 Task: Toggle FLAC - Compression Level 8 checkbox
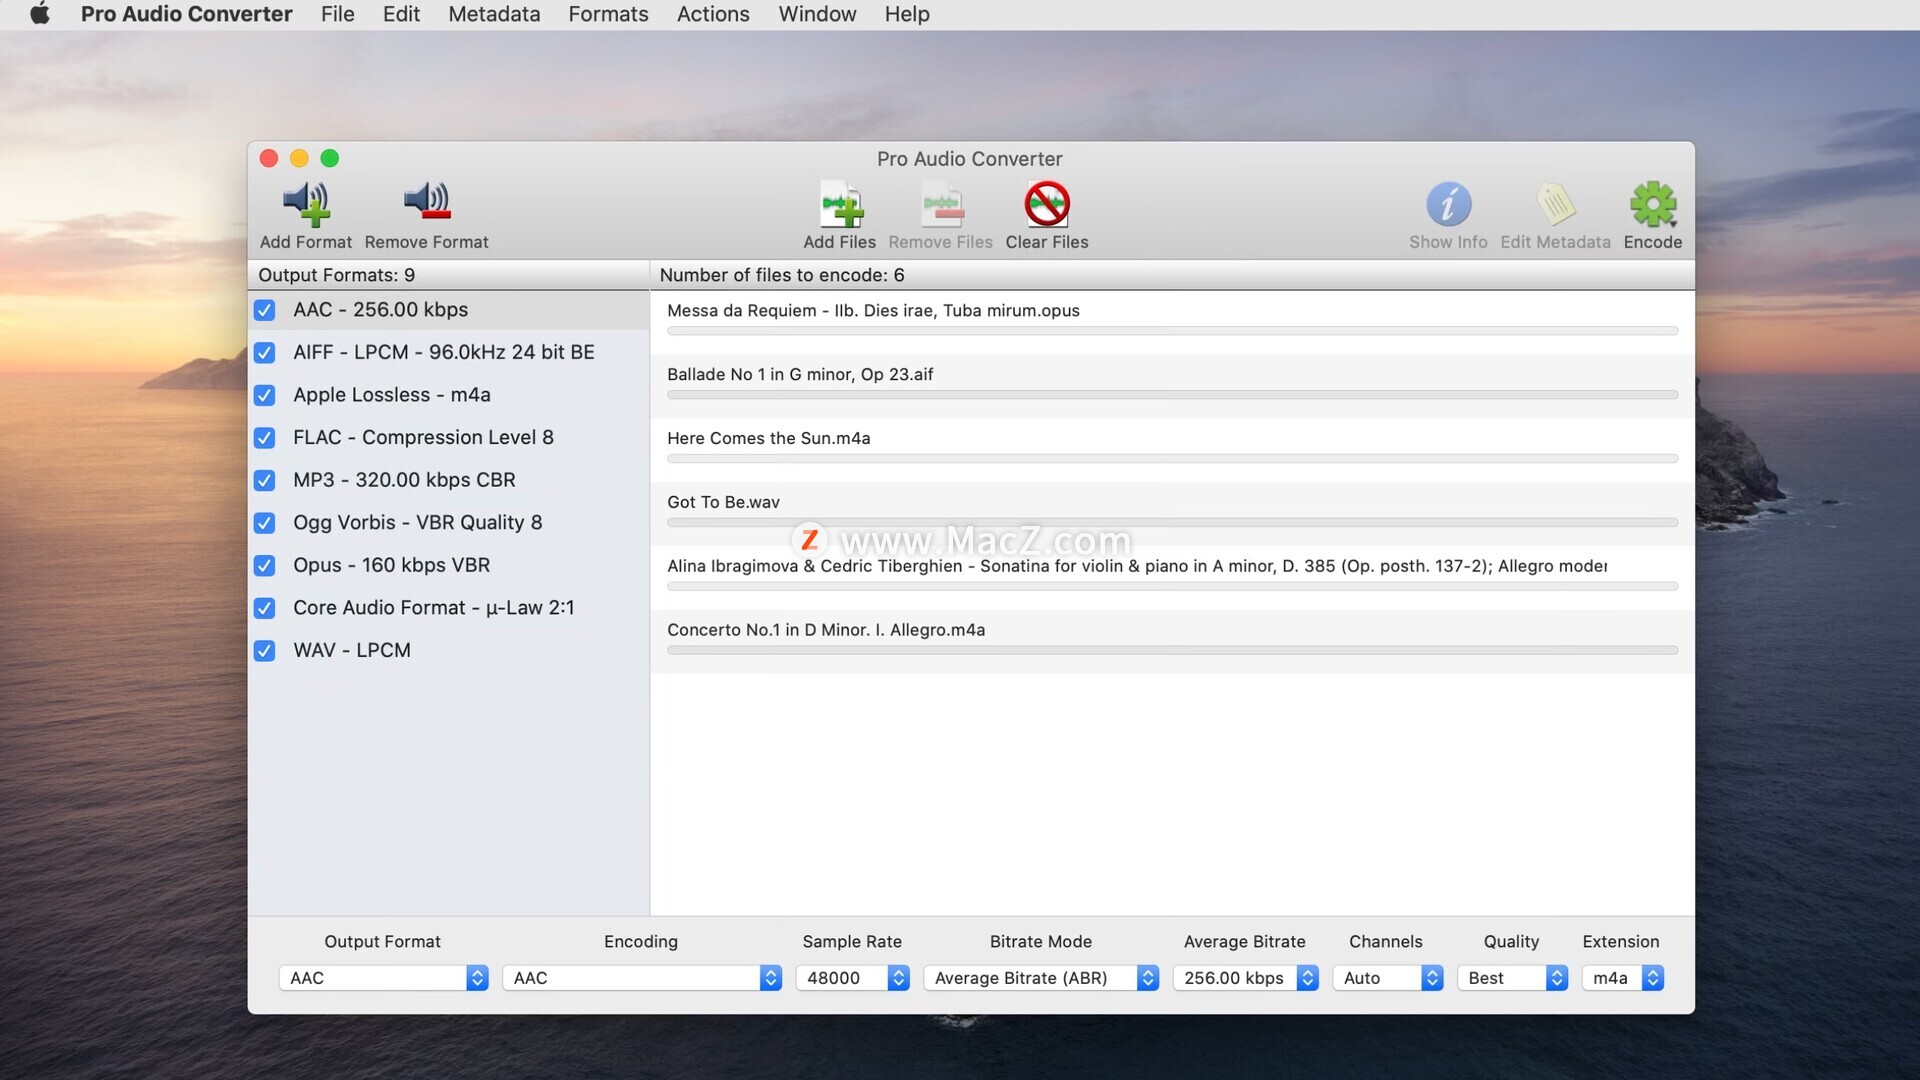[x=265, y=438]
